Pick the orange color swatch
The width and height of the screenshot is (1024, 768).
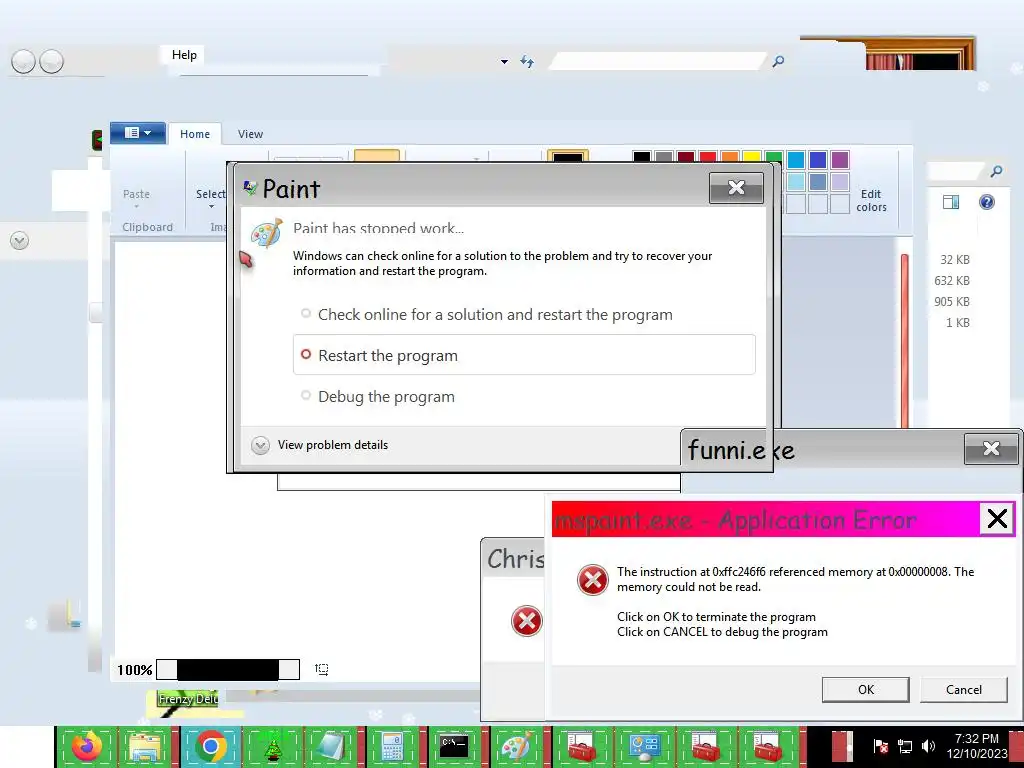point(730,157)
